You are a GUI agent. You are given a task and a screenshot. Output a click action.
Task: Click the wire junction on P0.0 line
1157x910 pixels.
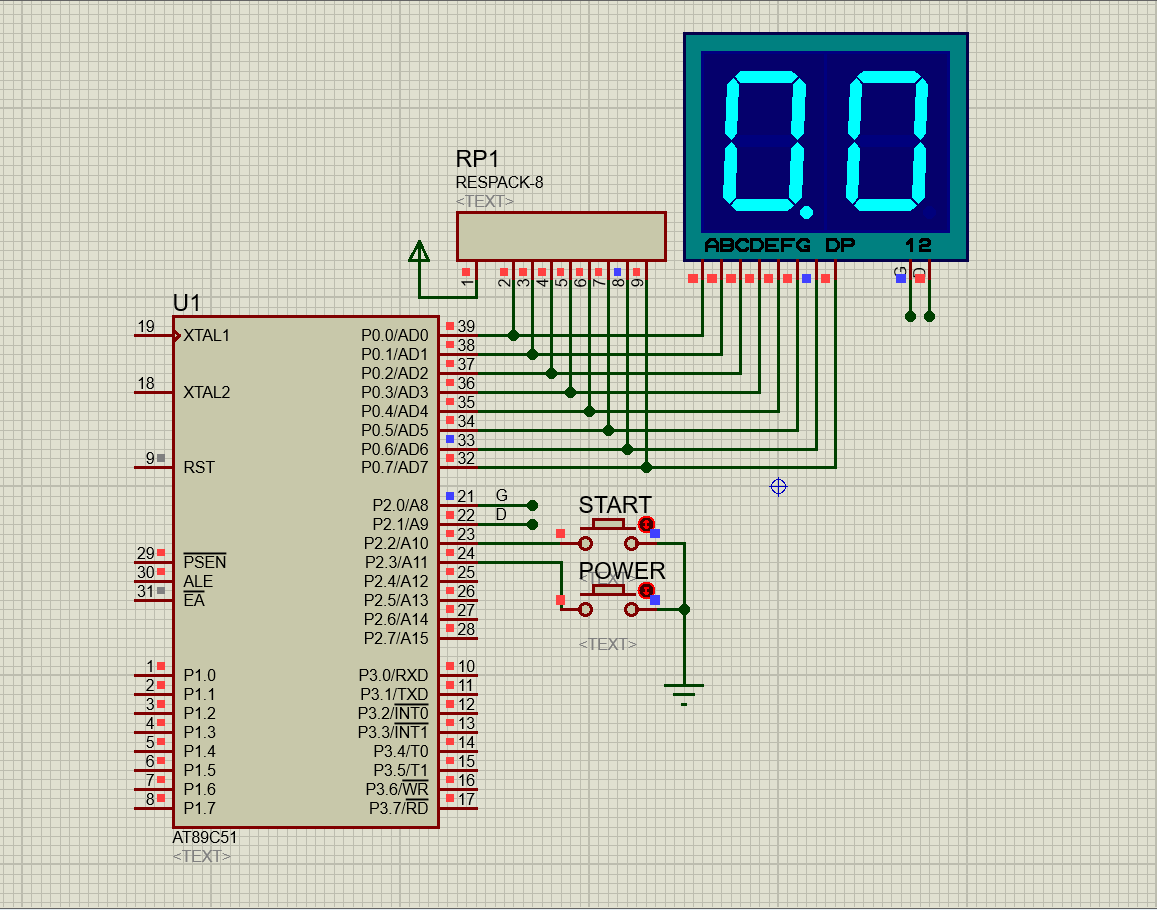click(513, 335)
